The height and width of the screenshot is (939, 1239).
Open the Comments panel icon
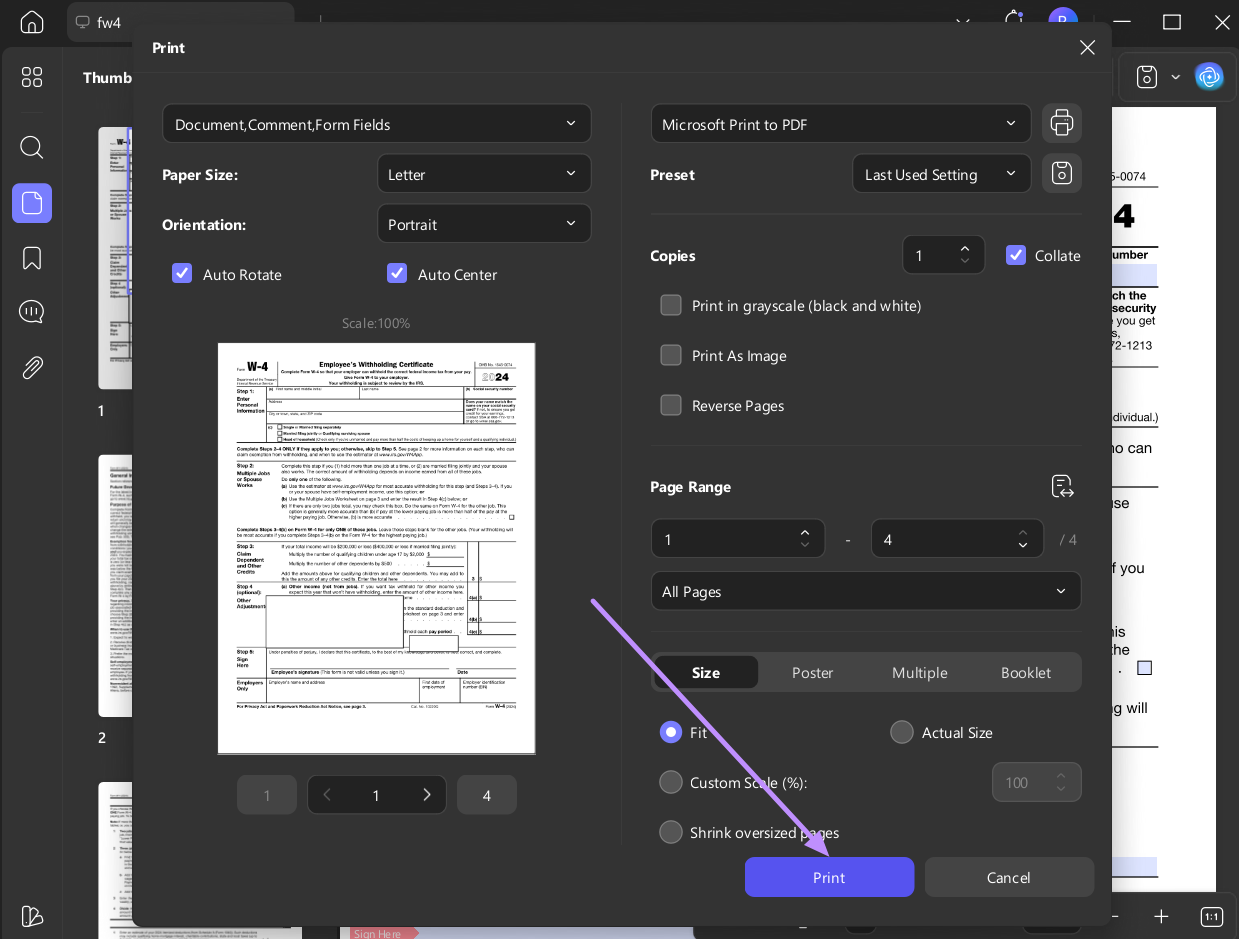31,311
